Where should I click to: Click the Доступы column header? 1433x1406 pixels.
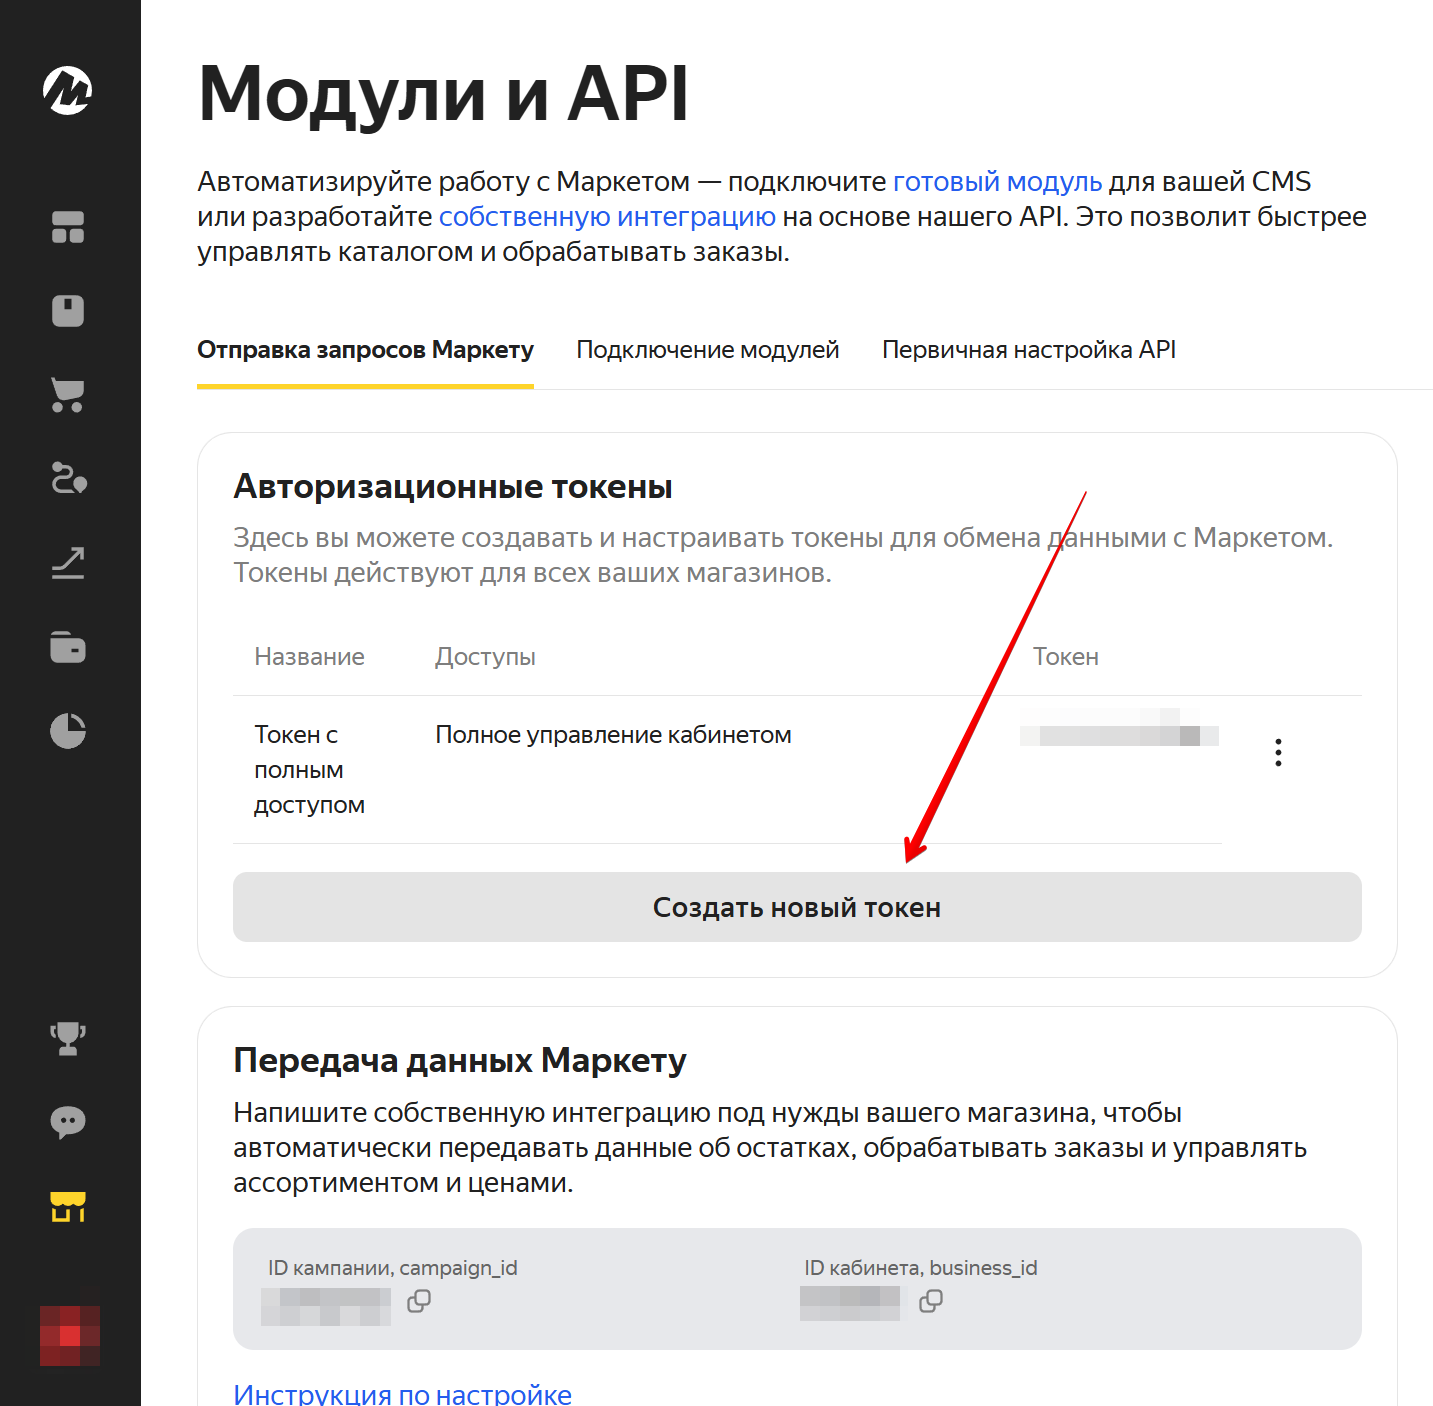click(485, 657)
